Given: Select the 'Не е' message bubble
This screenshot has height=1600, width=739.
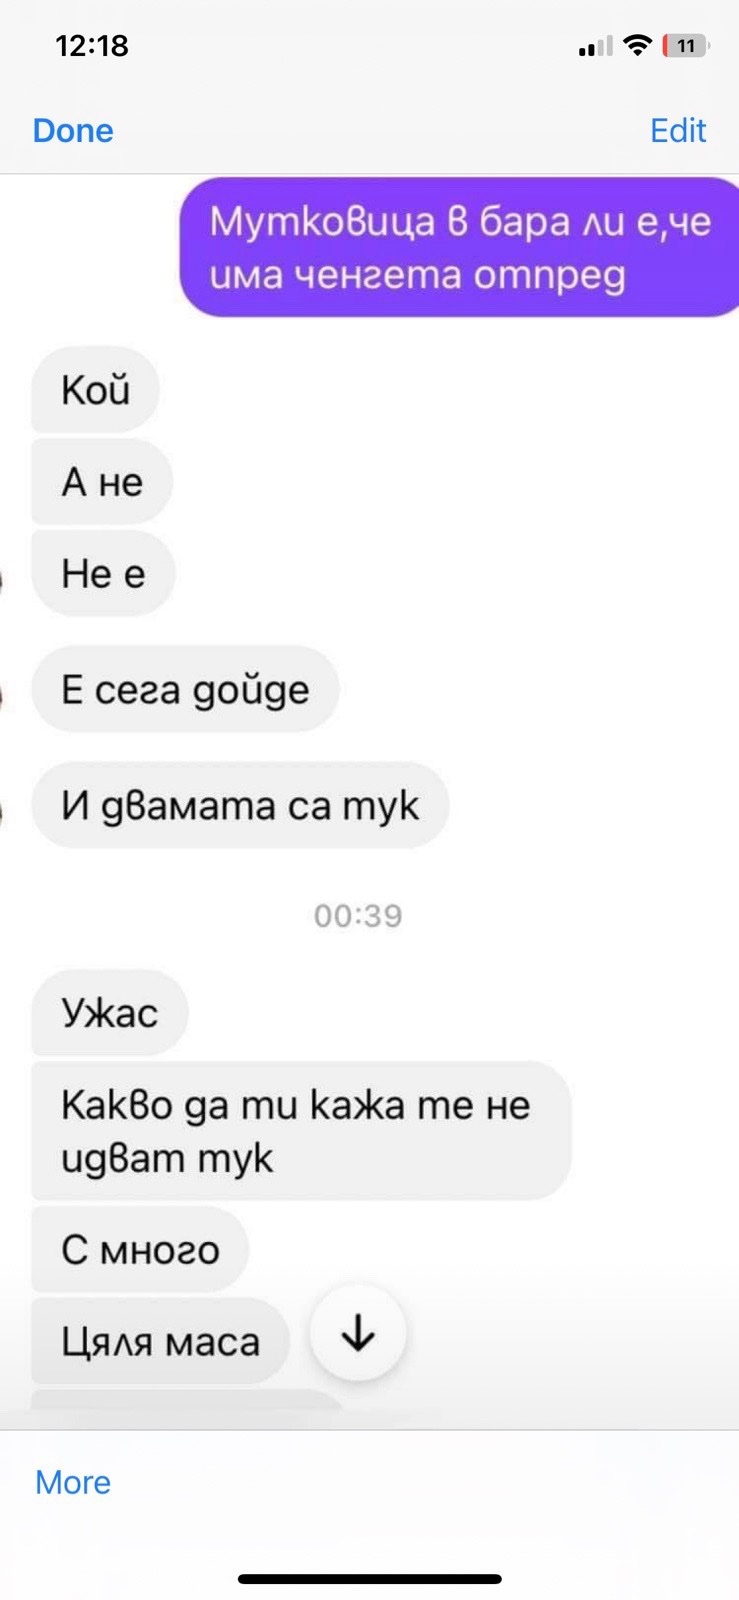Looking at the screenshot, I should click(x=103, y=574).
